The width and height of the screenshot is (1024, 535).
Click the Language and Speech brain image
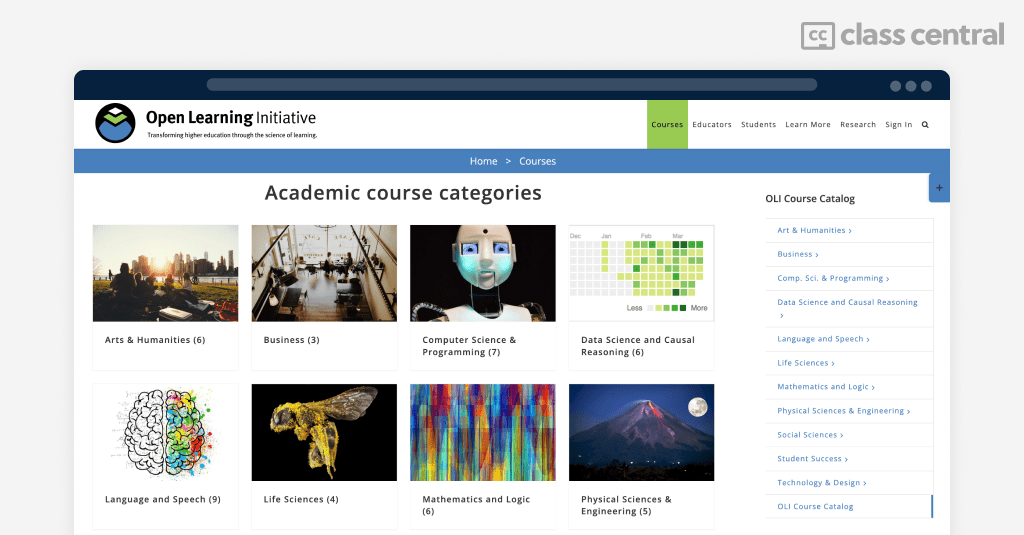(x=165, y=432)
